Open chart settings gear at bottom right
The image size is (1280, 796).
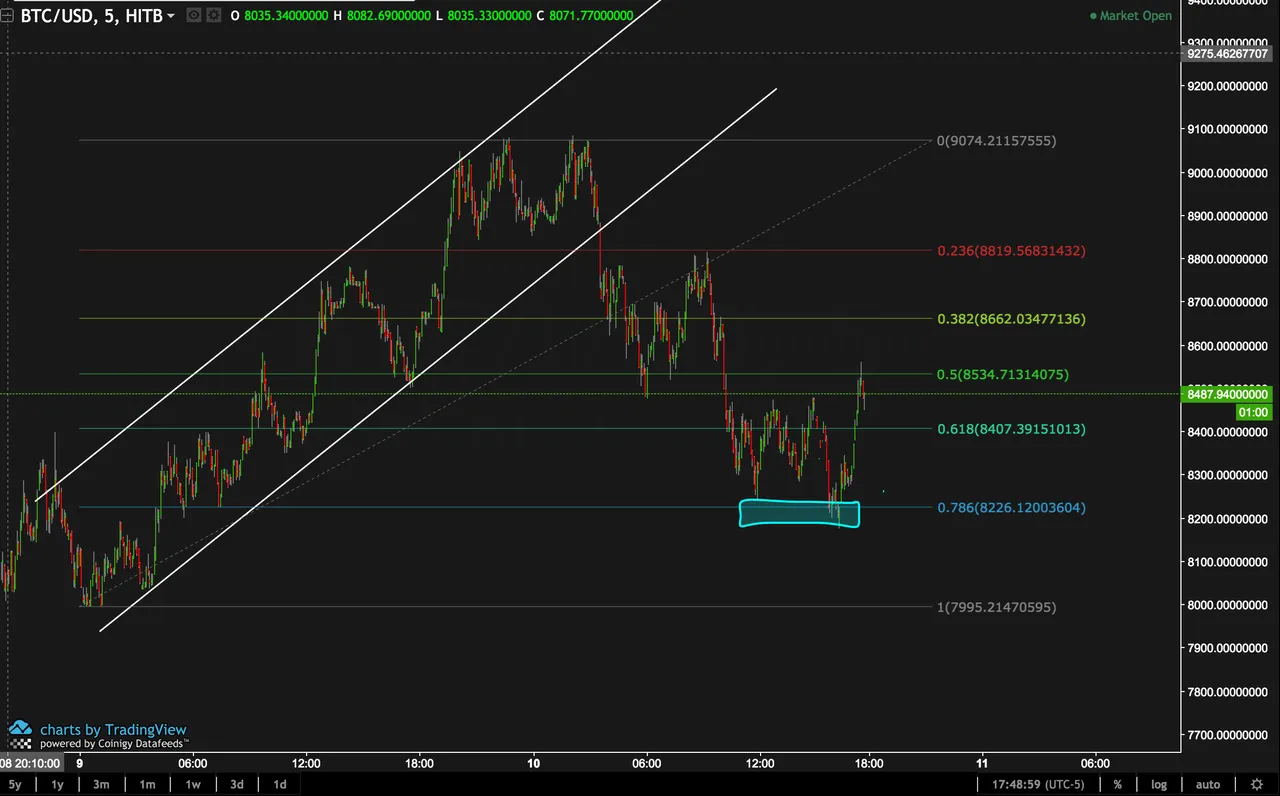click(1257, 785)
